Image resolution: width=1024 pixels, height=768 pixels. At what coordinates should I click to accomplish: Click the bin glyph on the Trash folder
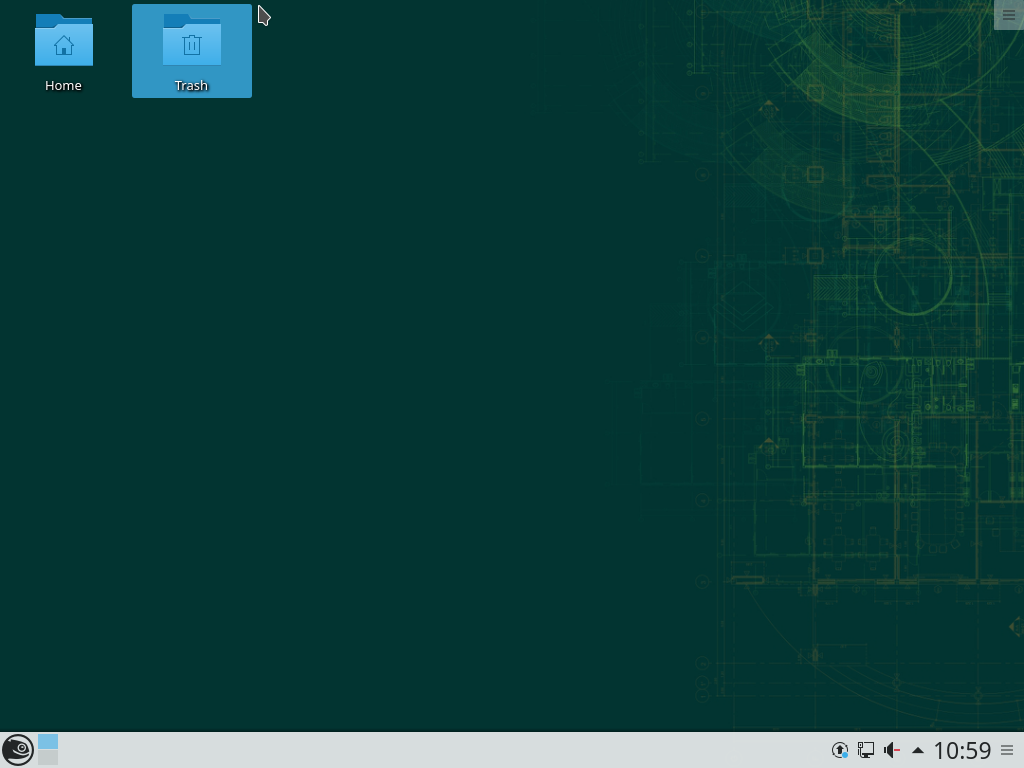pyautogui.click(x=192, y=45)
